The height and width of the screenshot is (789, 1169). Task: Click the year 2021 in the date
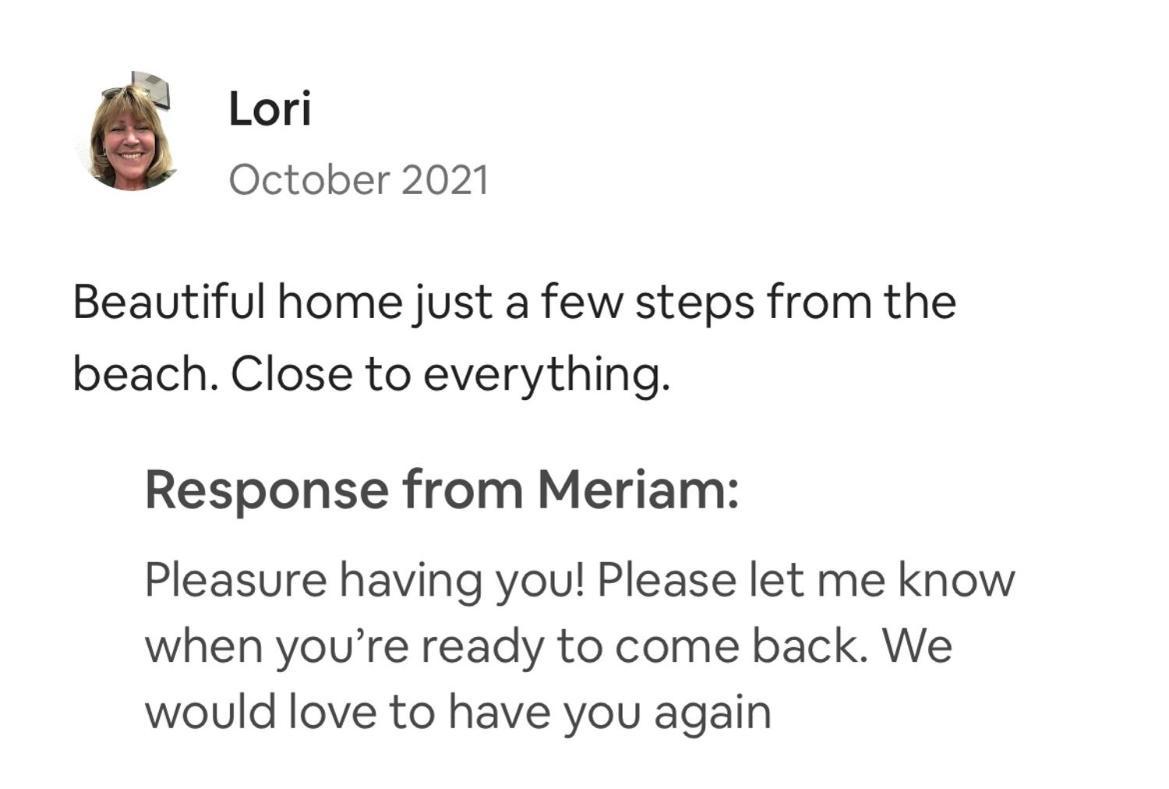(445, 180)
